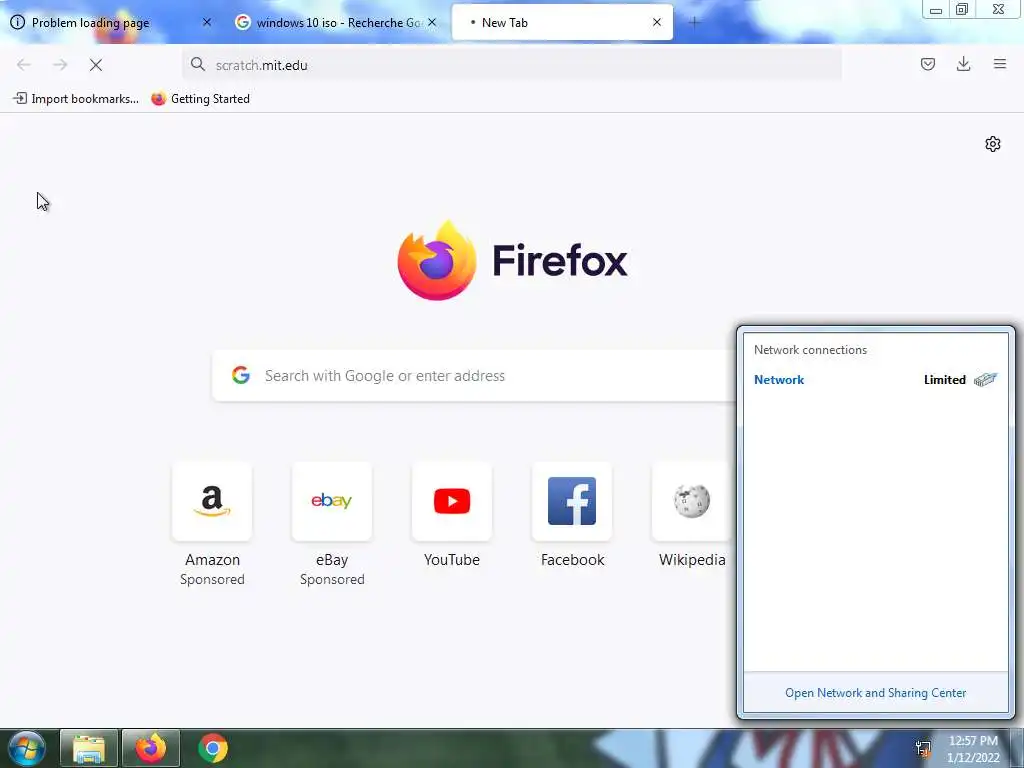Open the Firefox application menu (hamburger)
The image size is (1024, 768).
1000,64
